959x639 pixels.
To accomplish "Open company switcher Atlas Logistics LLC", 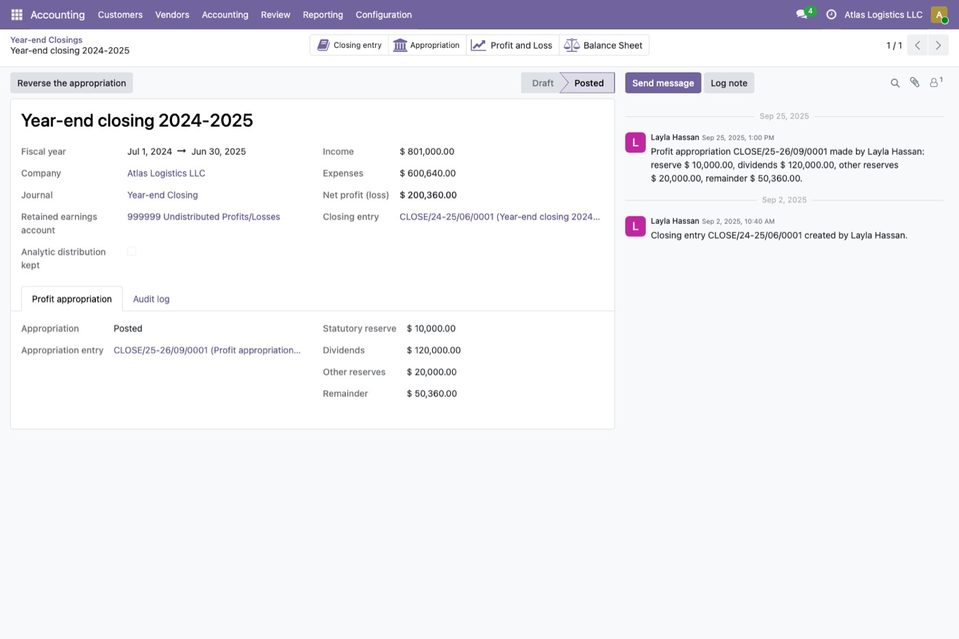I will point(883,15).
